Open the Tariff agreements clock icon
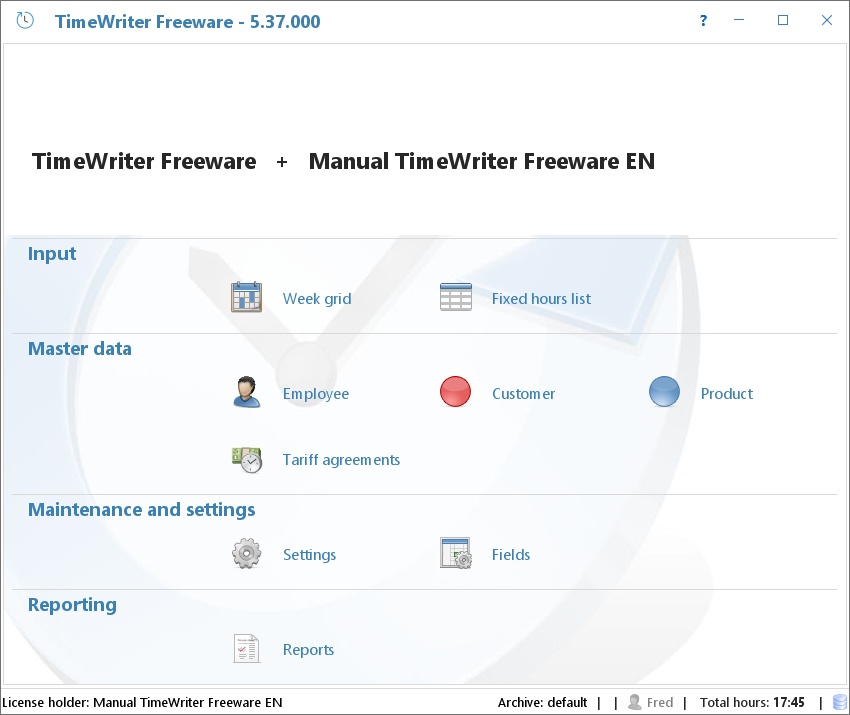 (246, 459)
